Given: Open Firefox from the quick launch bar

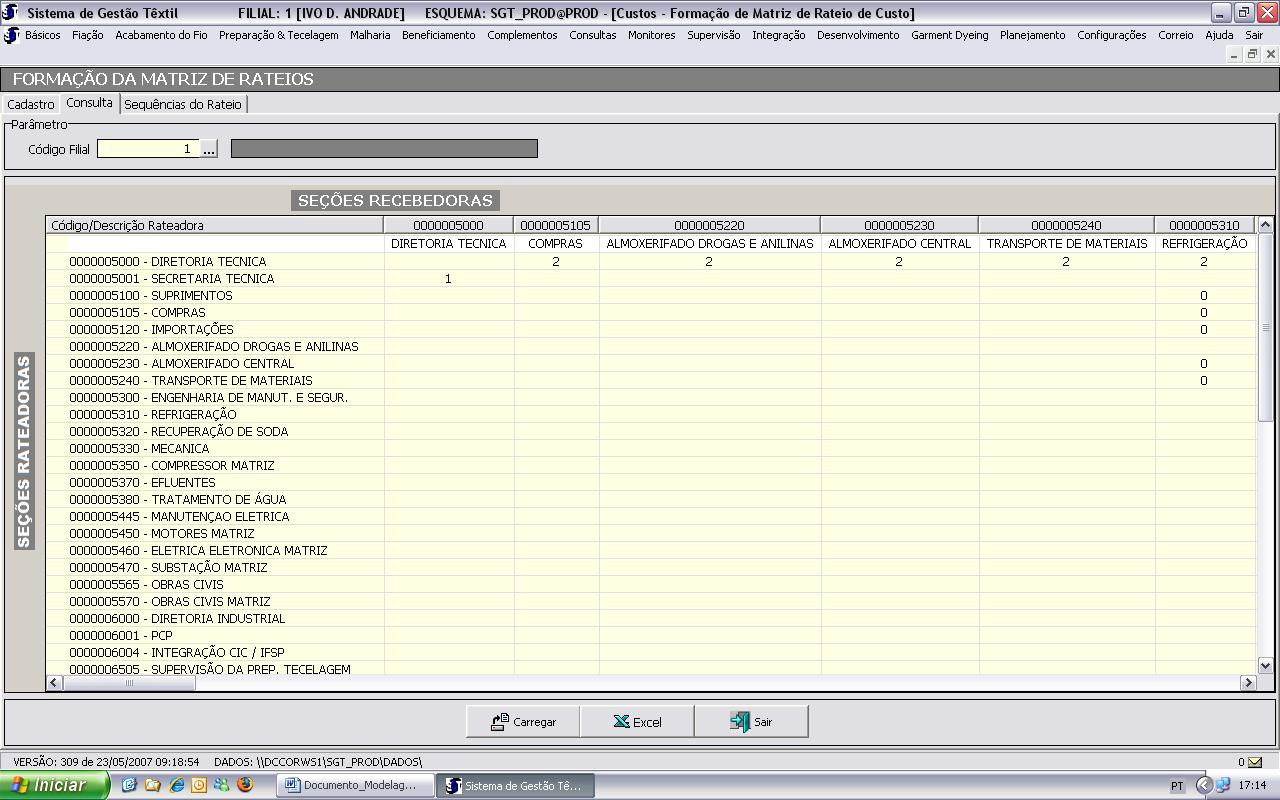Looking at the screenshot, I should coord(244,785).
